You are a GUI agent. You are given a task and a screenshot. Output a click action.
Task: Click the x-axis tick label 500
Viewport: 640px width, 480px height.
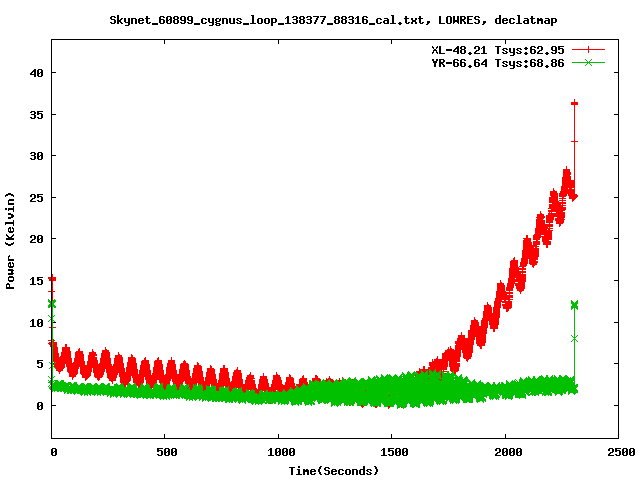click(167, 452)
